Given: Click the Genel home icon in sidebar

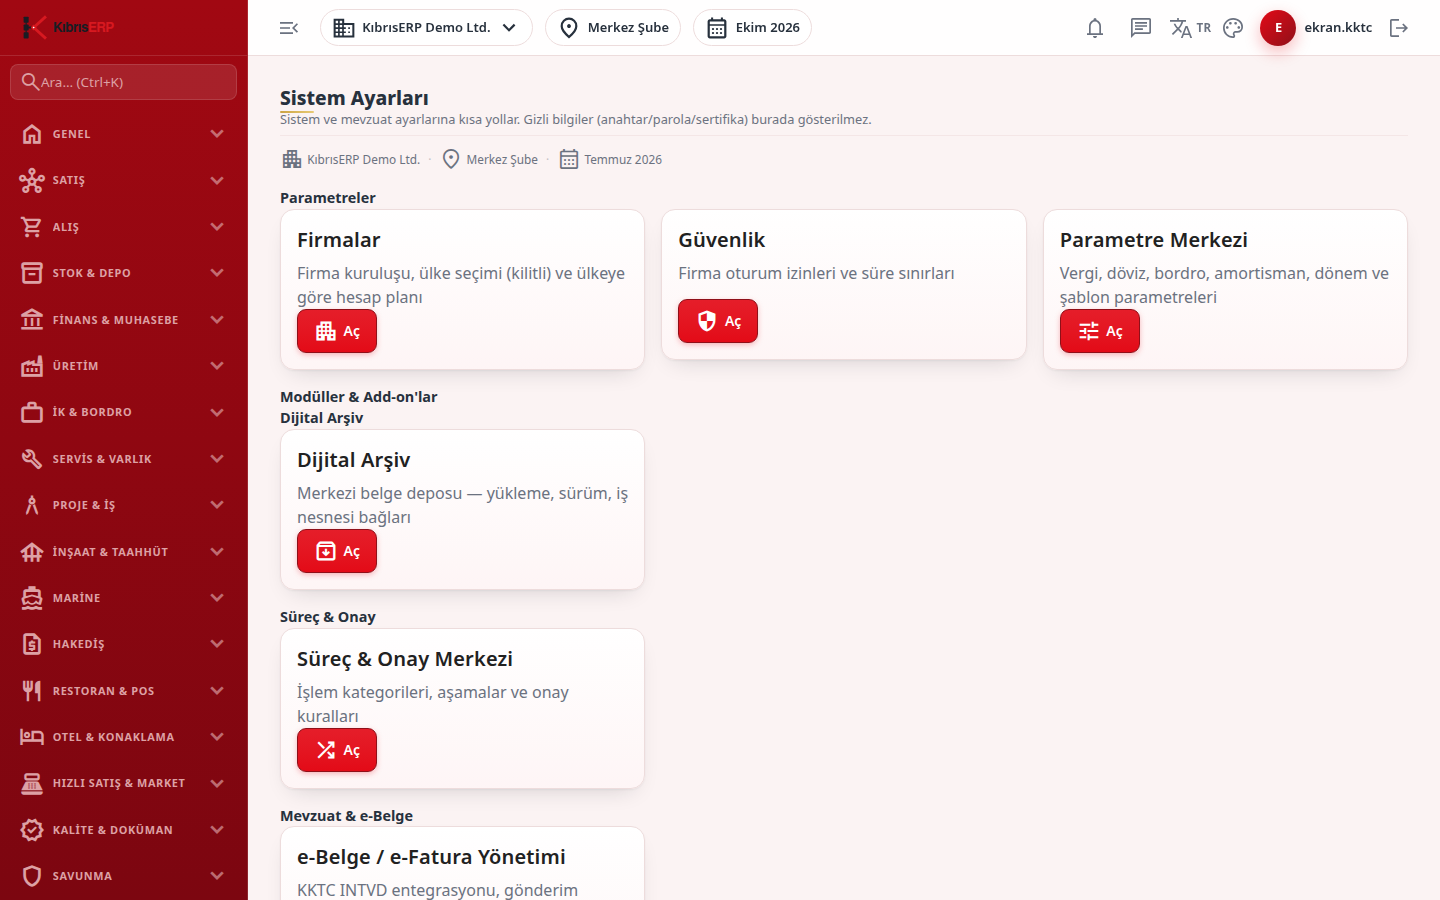Looking at the screenshot, I should (32, 134).
